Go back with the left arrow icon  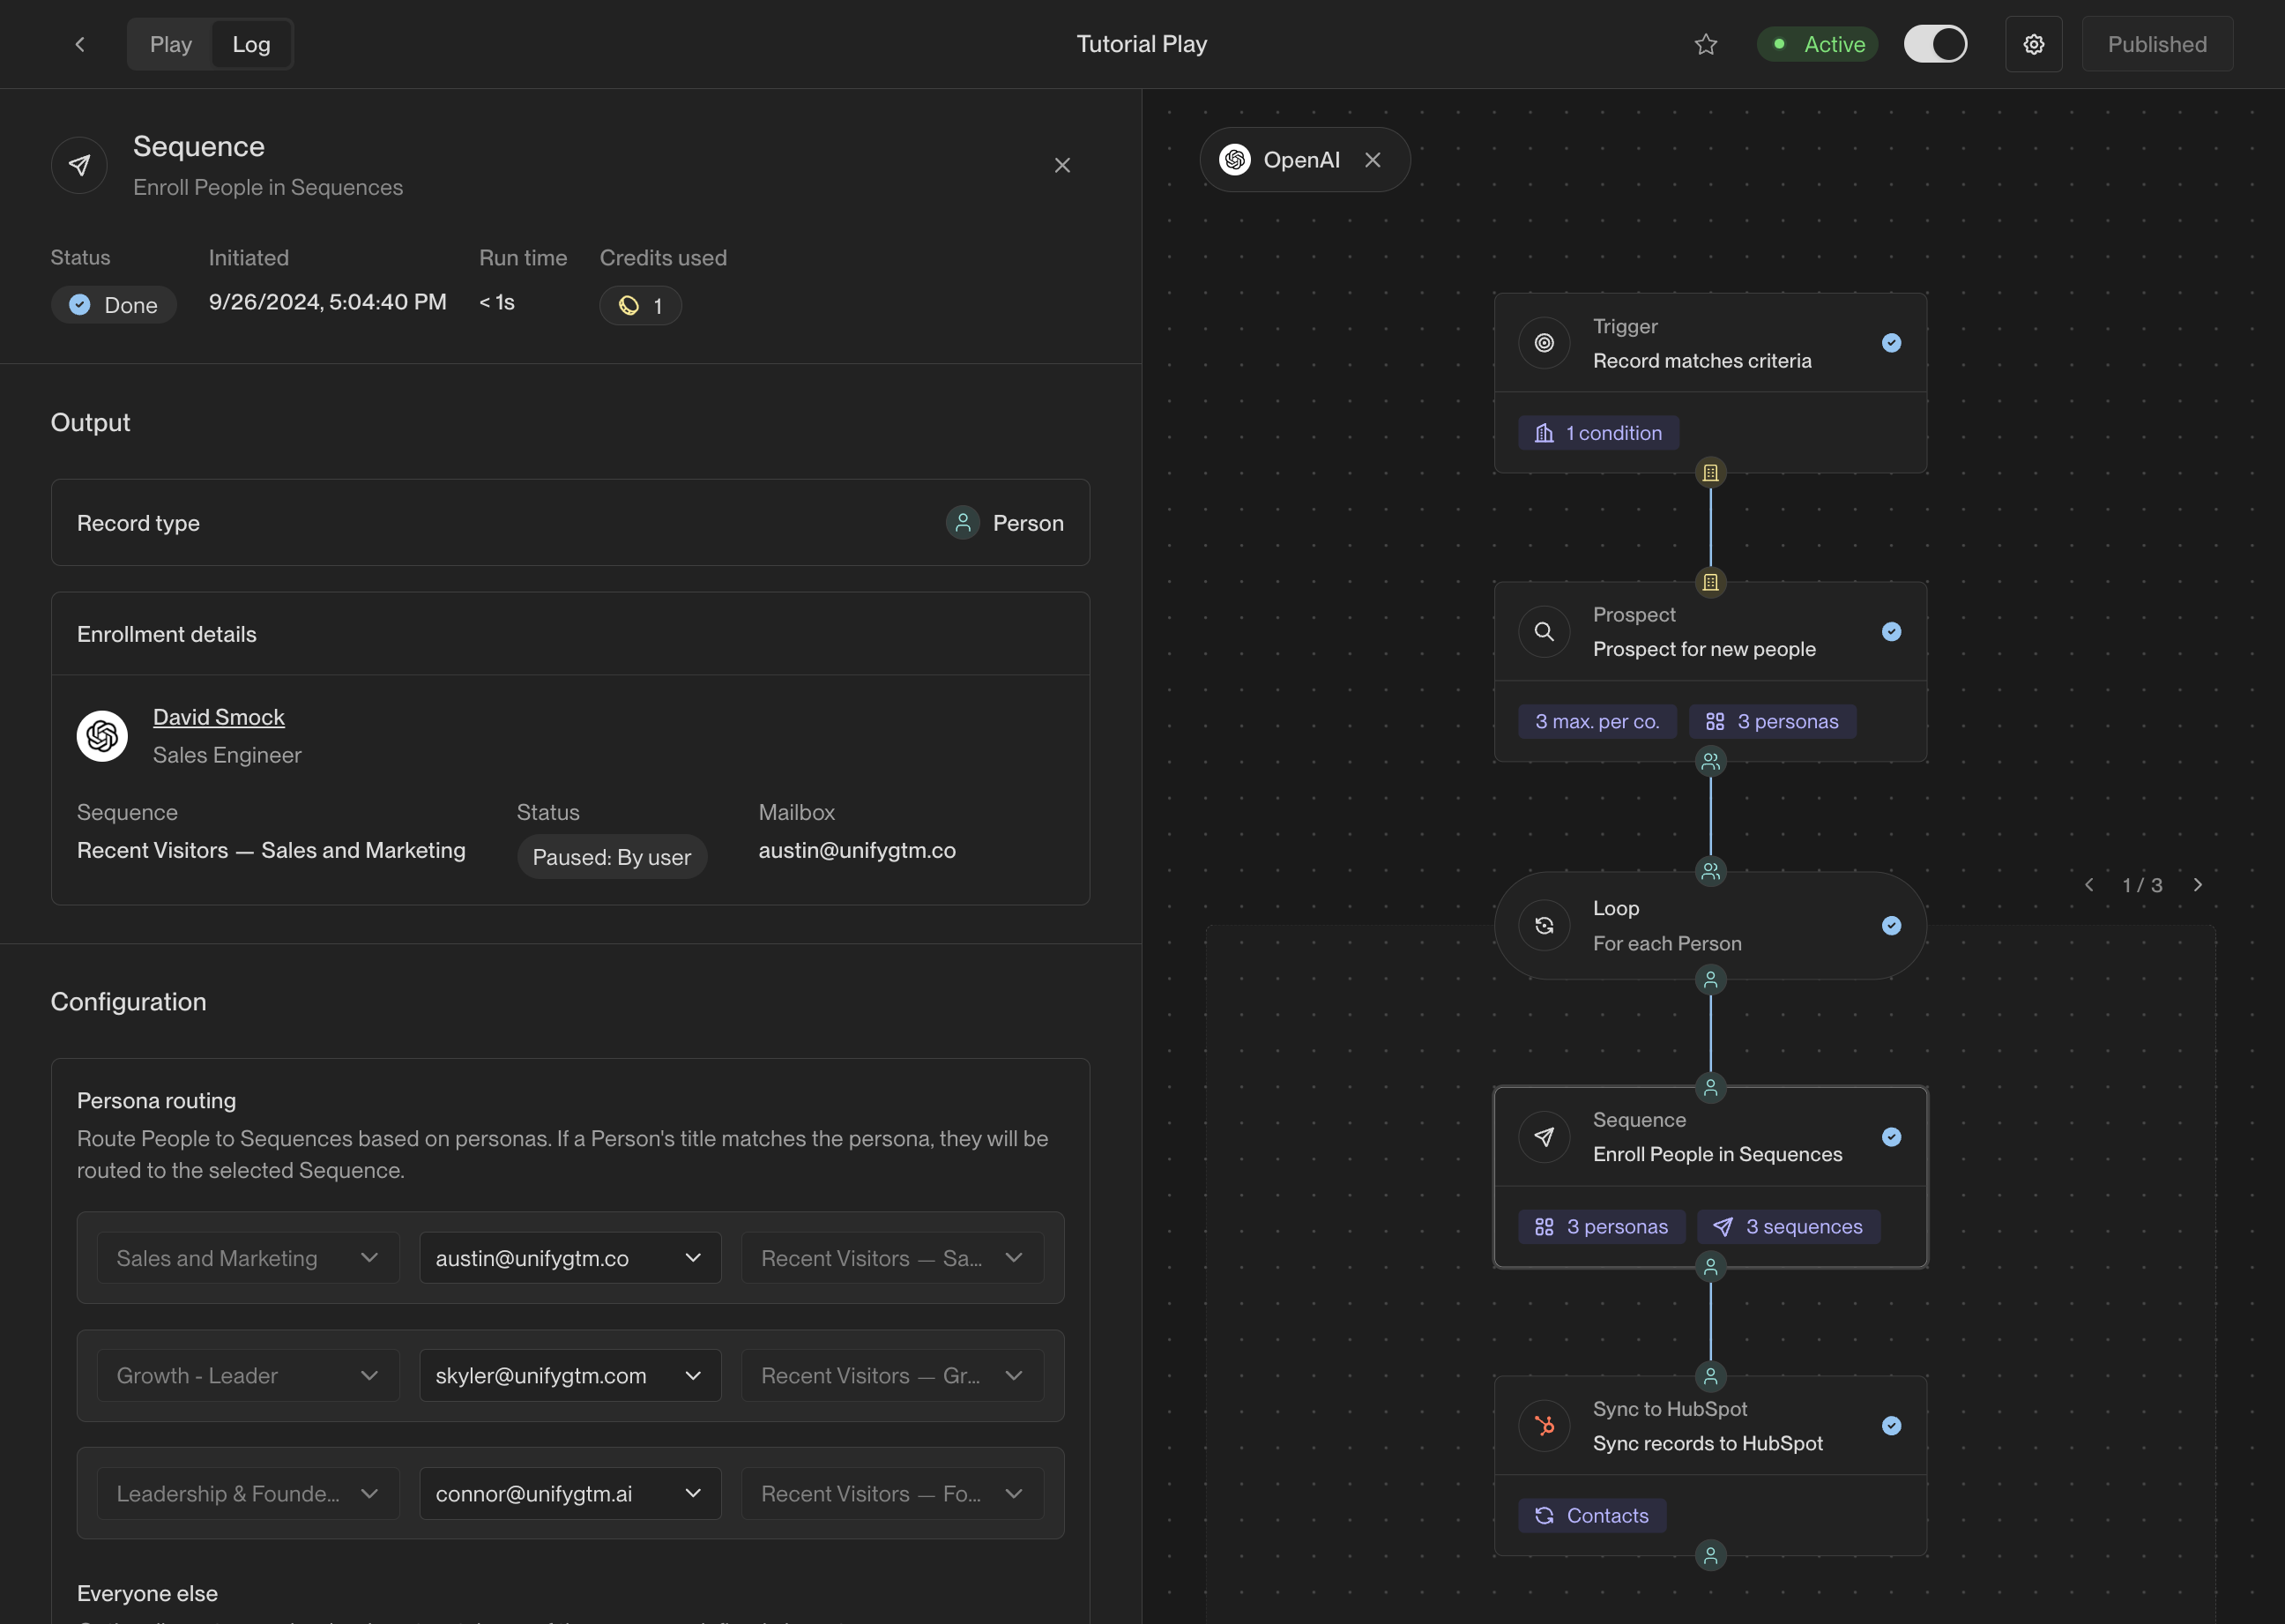[x=80, y=44]
